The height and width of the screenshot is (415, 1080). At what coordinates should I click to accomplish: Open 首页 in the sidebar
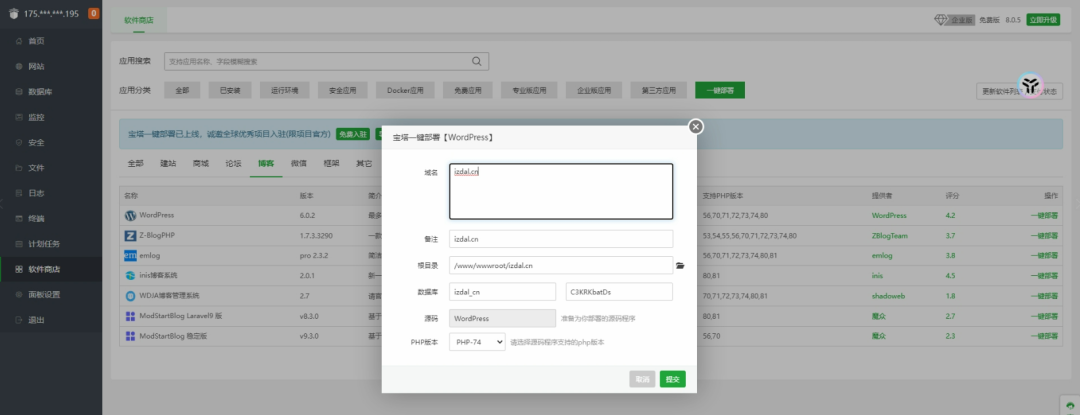pos(36,41)
